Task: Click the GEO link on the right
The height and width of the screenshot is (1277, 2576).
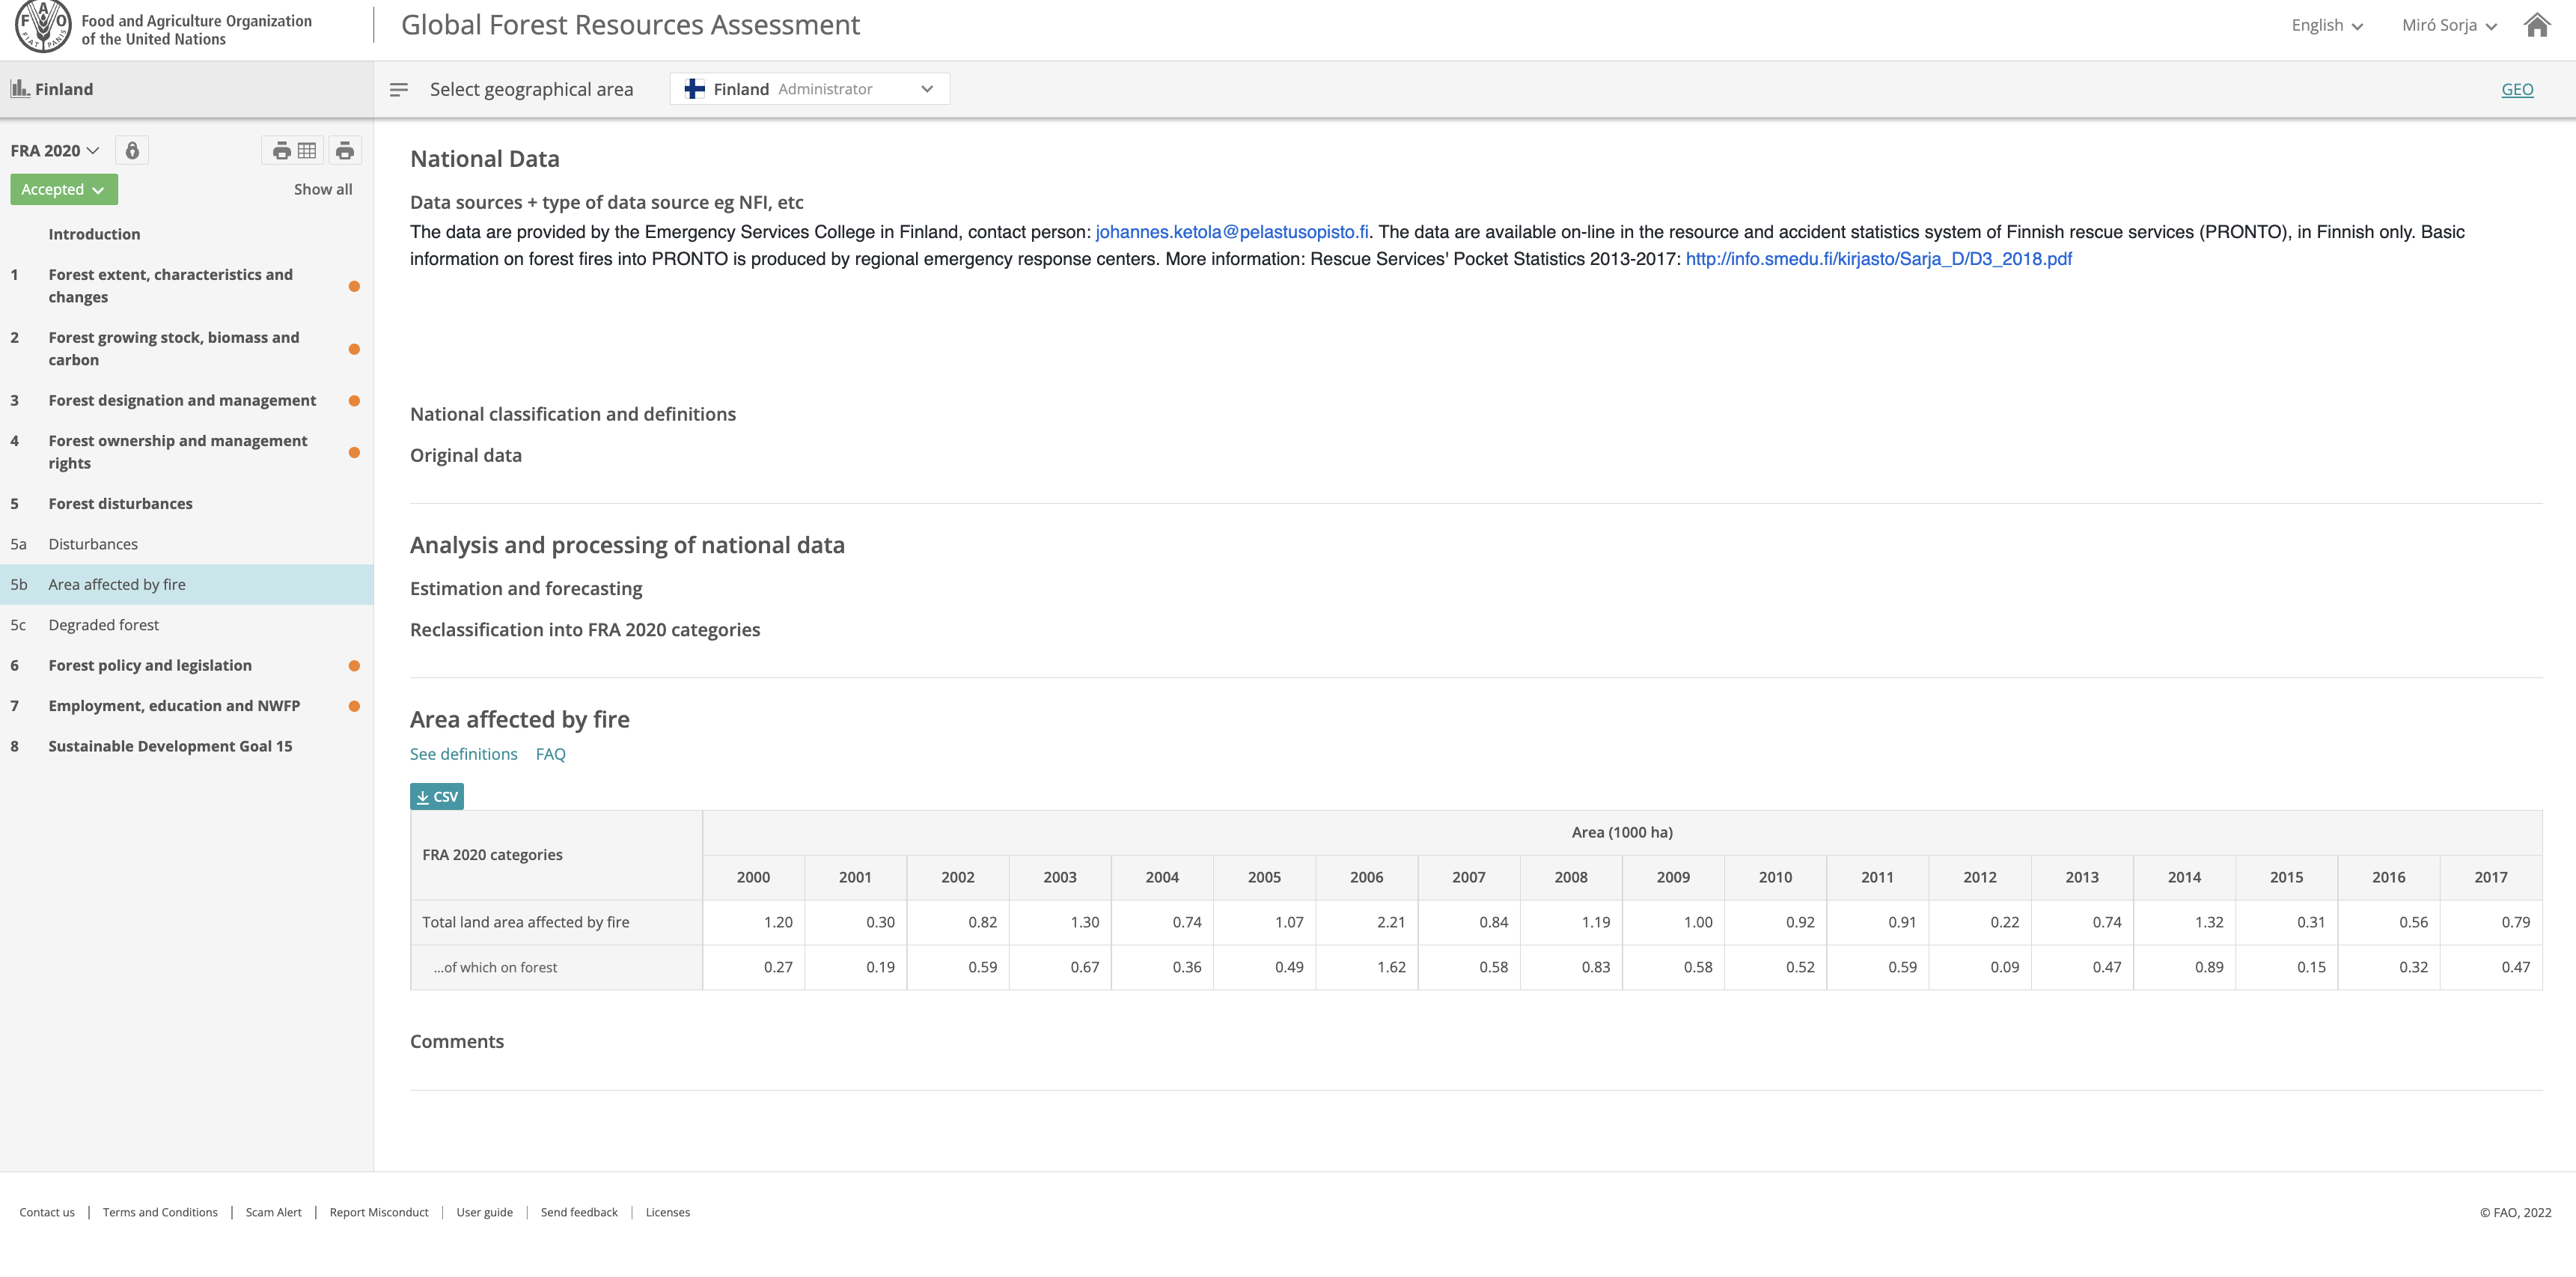Action: click(2517, 89)
